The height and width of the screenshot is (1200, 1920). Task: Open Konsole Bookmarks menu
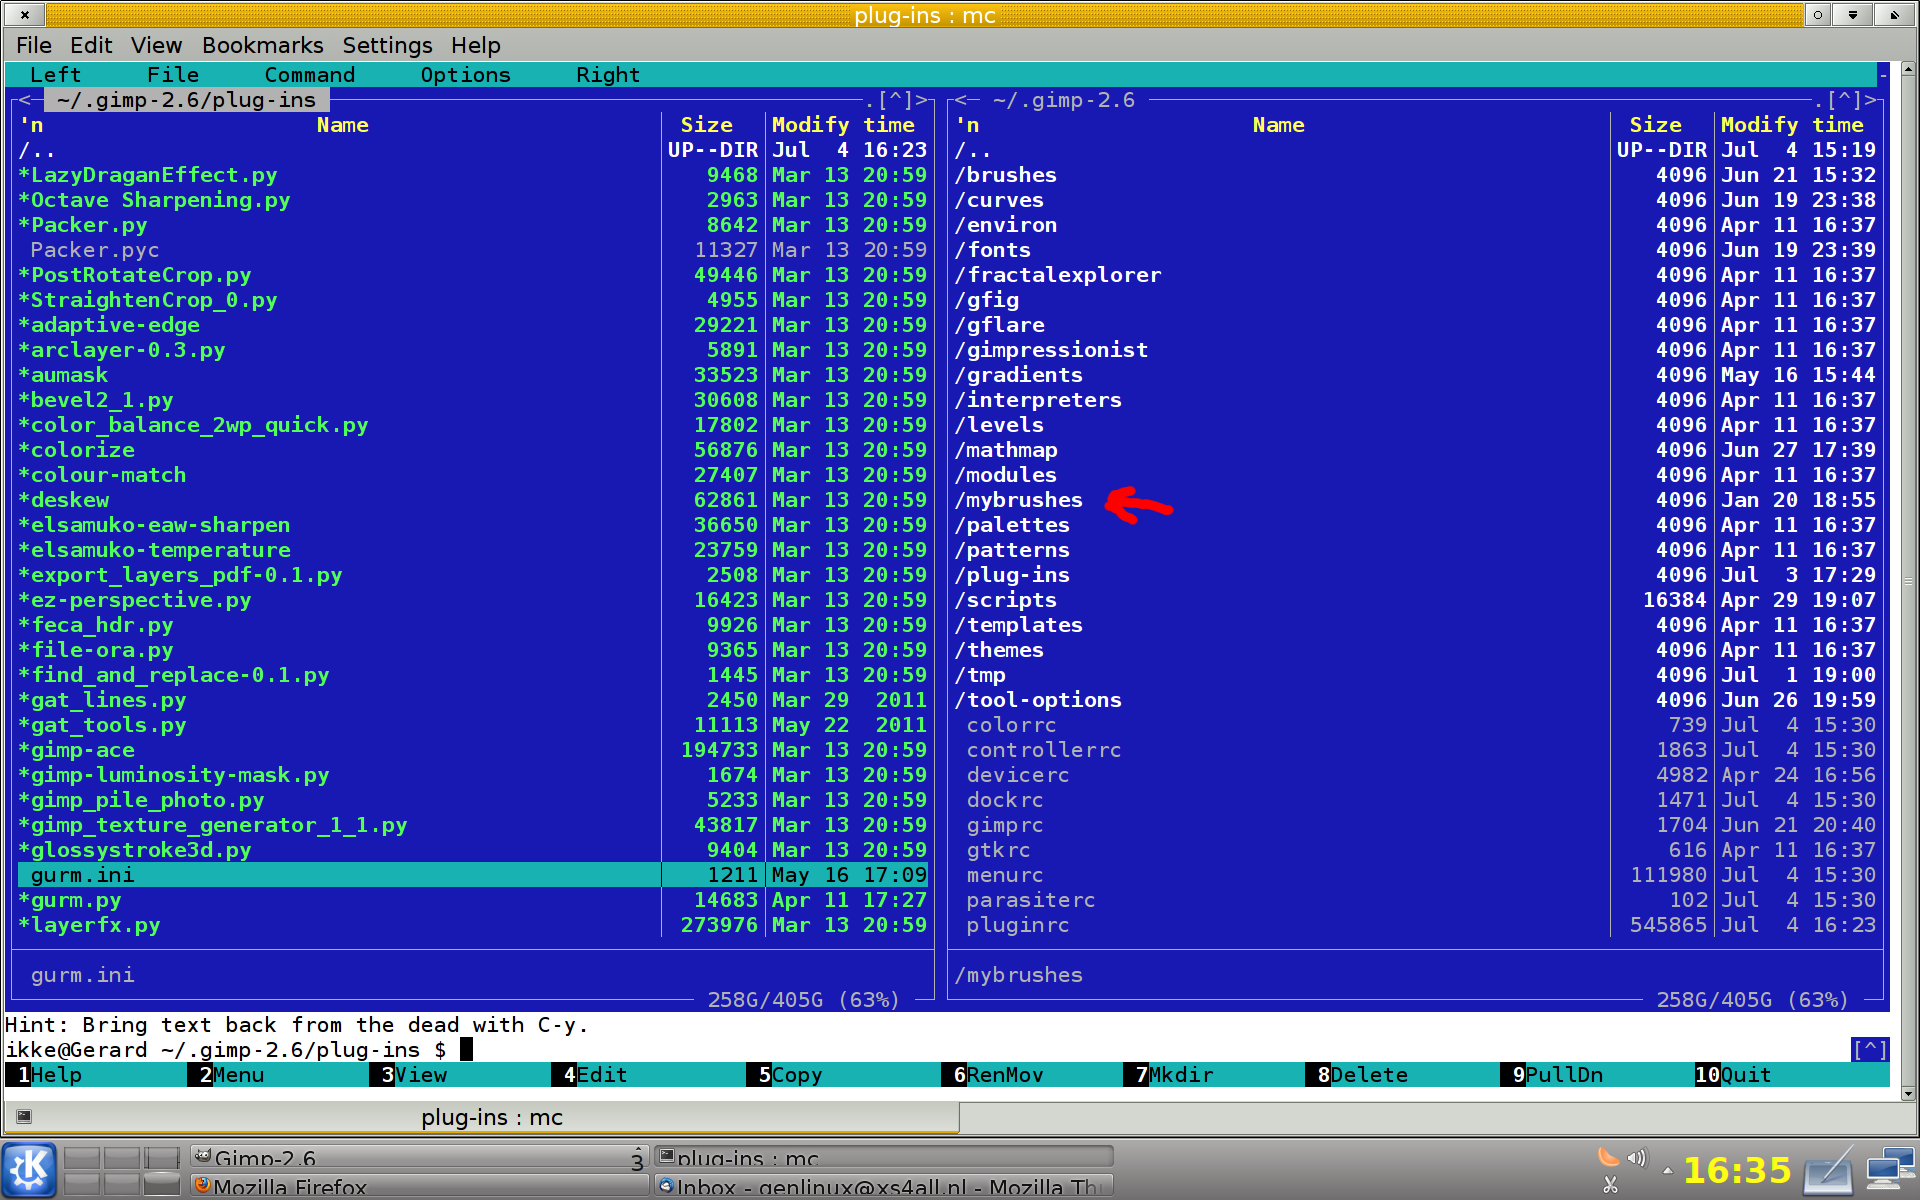tap(262, 45)
